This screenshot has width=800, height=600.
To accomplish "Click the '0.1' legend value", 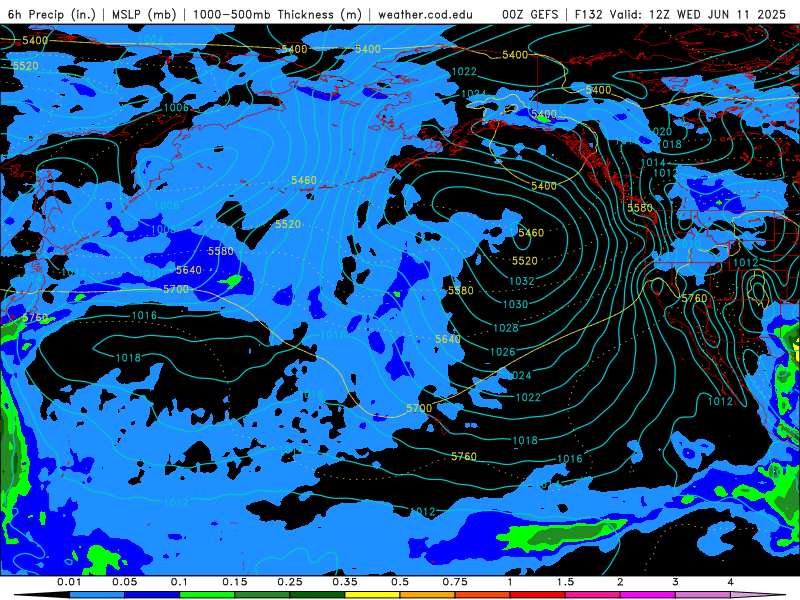I will click(x=179, y=582).
